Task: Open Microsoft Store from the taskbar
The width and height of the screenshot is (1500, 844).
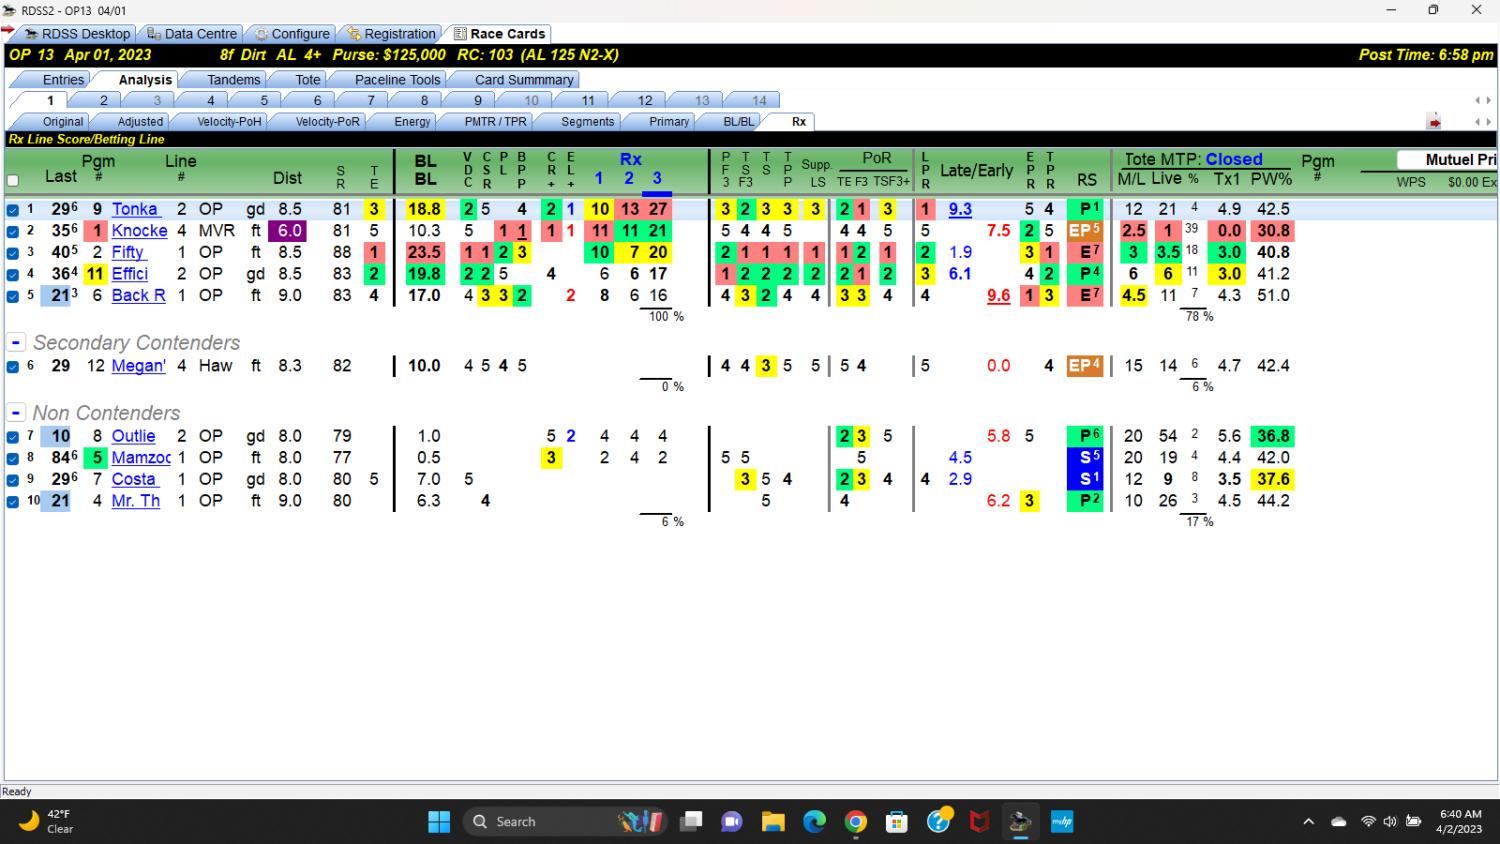Action: point(896,822)
